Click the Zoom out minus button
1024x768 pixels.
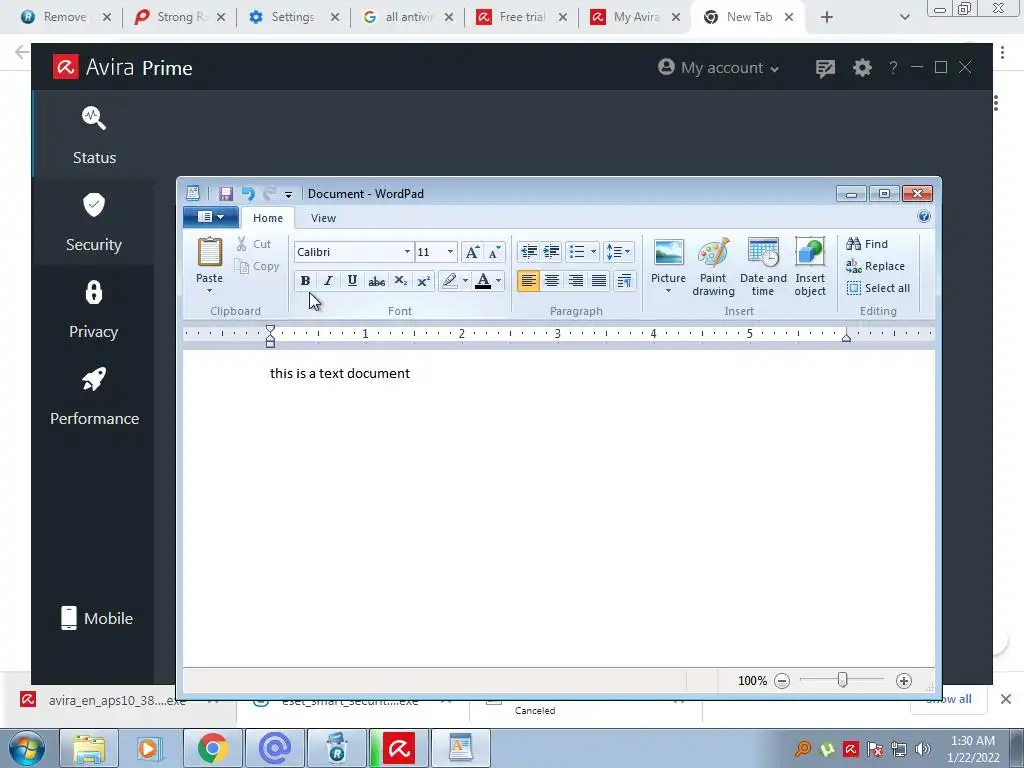click(x=782, y=681)
